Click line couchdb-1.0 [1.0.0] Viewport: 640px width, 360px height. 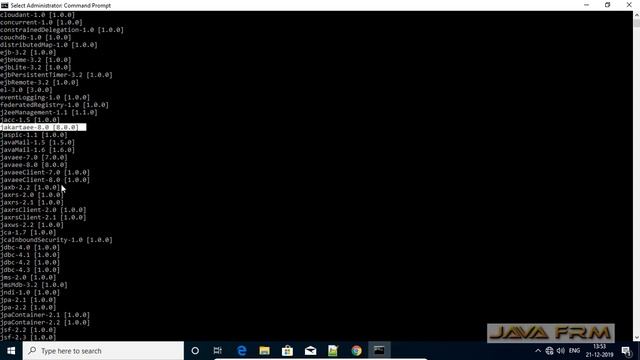[36, 37]
